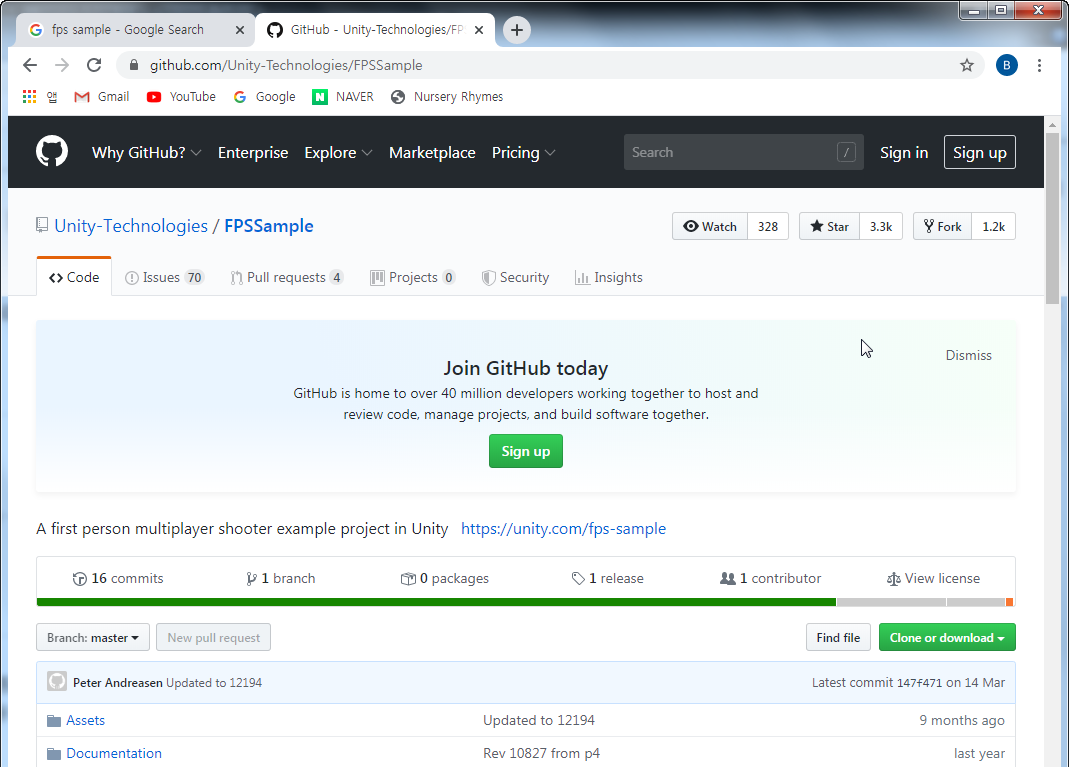View the 1 release page
This screenshot has height=767, width=1069.
click(x=607, y=578)
